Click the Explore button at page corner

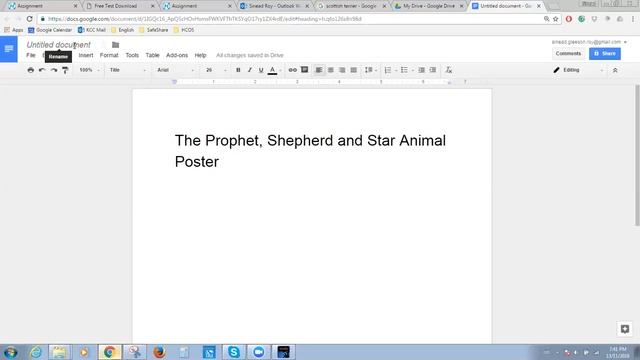[624, 329]
